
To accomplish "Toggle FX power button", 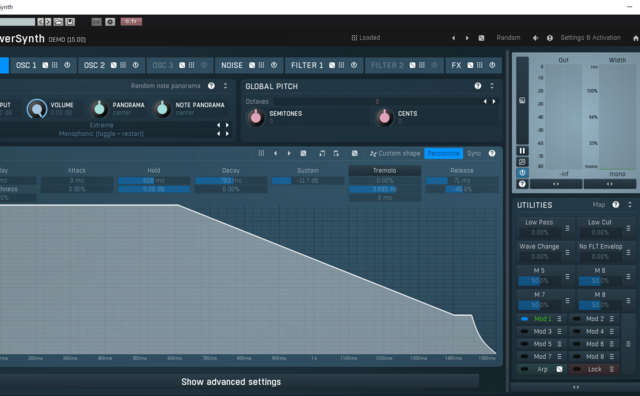I will [492, 65].
